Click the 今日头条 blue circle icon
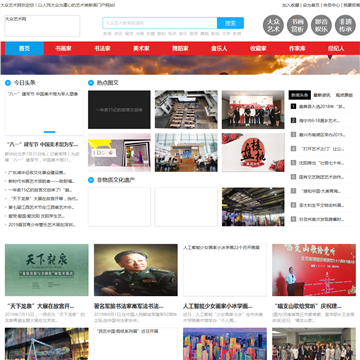Screen dimensions: 360x360 click(8, 83)
